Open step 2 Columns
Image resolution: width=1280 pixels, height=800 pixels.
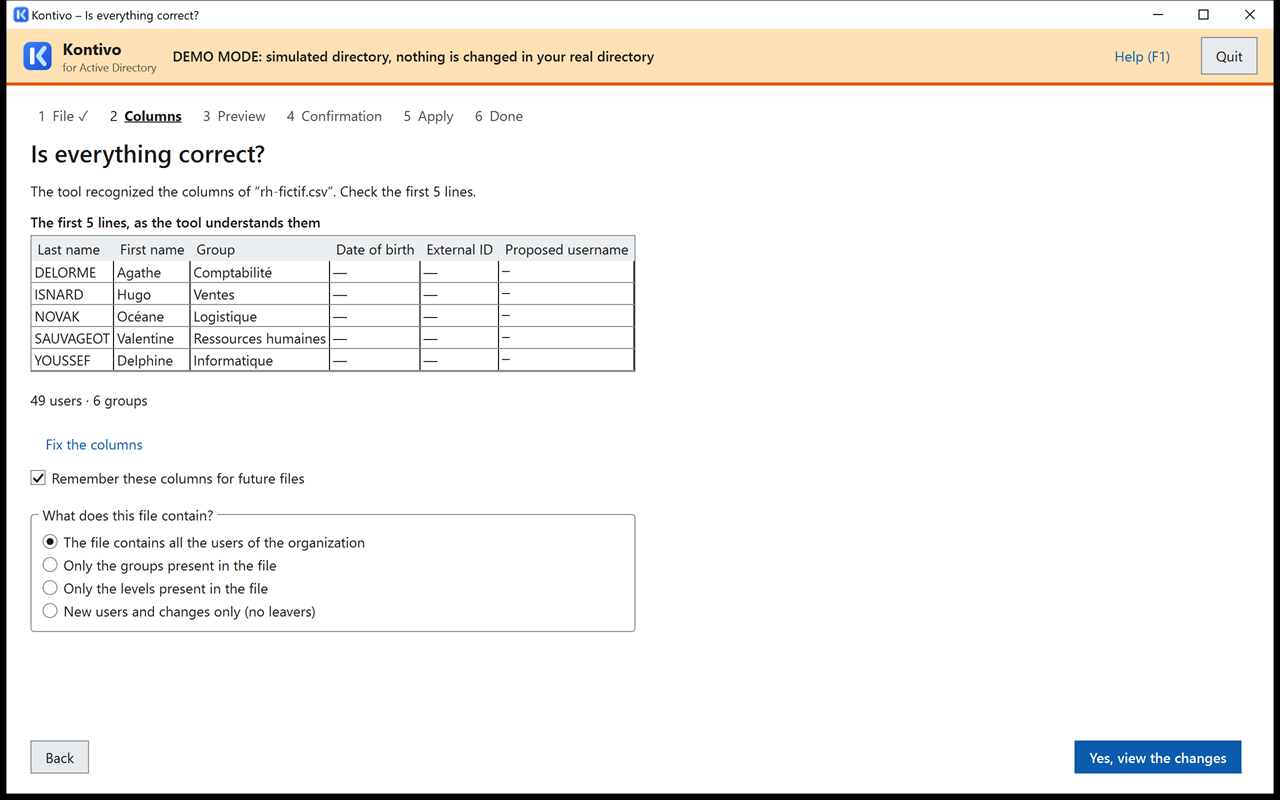(146, 116)
